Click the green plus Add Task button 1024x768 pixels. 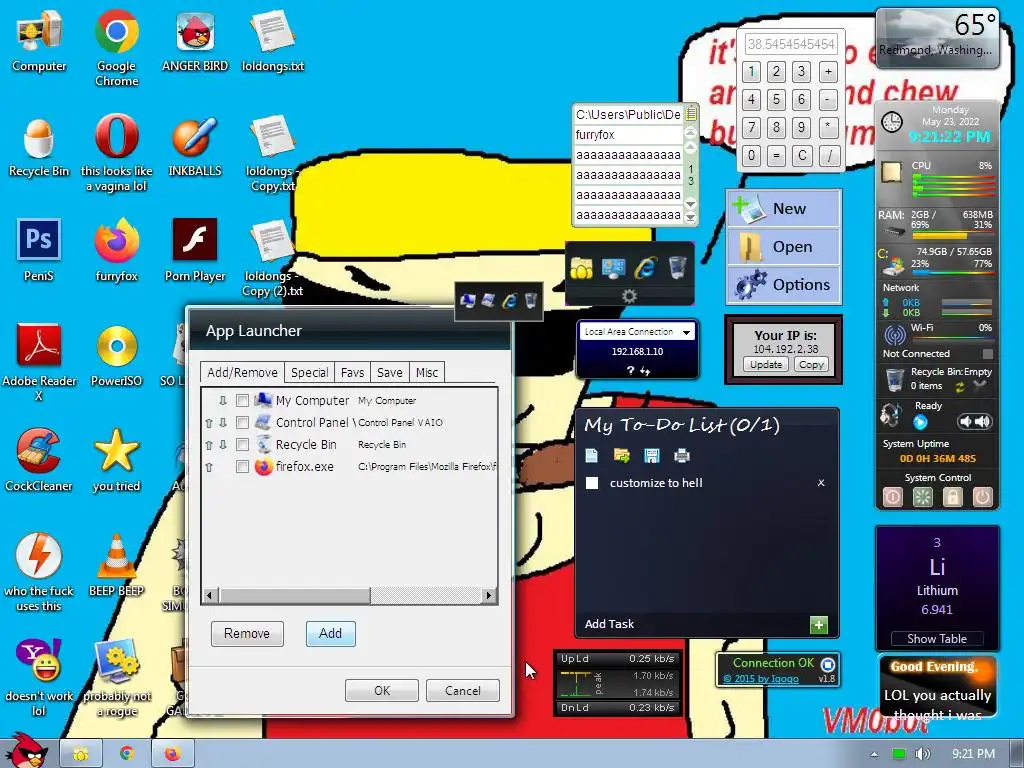(x=818, y=625)
